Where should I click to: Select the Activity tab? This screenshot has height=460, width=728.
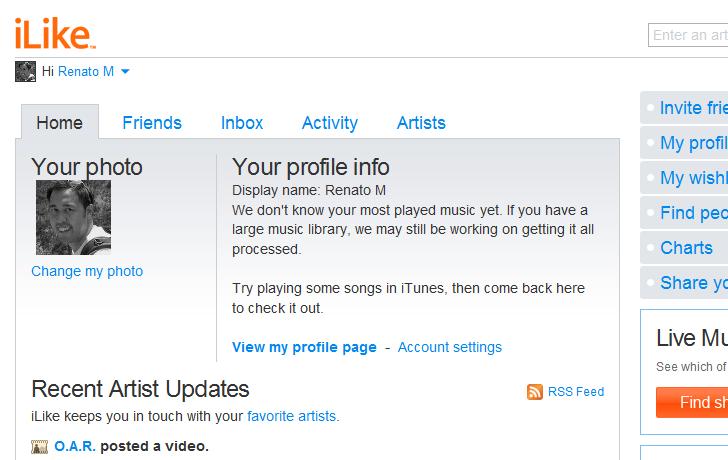330,123
